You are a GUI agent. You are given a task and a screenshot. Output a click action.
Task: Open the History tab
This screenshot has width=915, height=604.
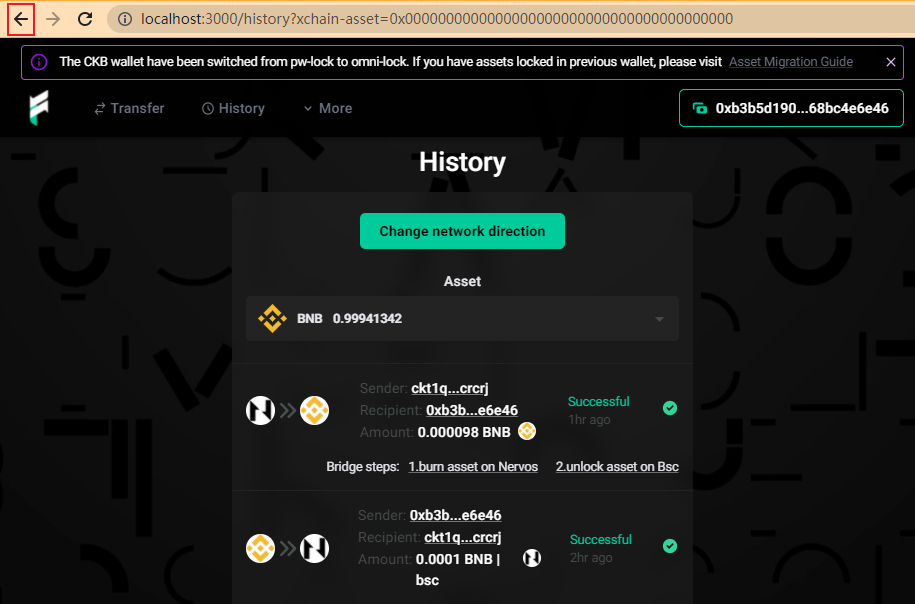(x=233, y=109)
